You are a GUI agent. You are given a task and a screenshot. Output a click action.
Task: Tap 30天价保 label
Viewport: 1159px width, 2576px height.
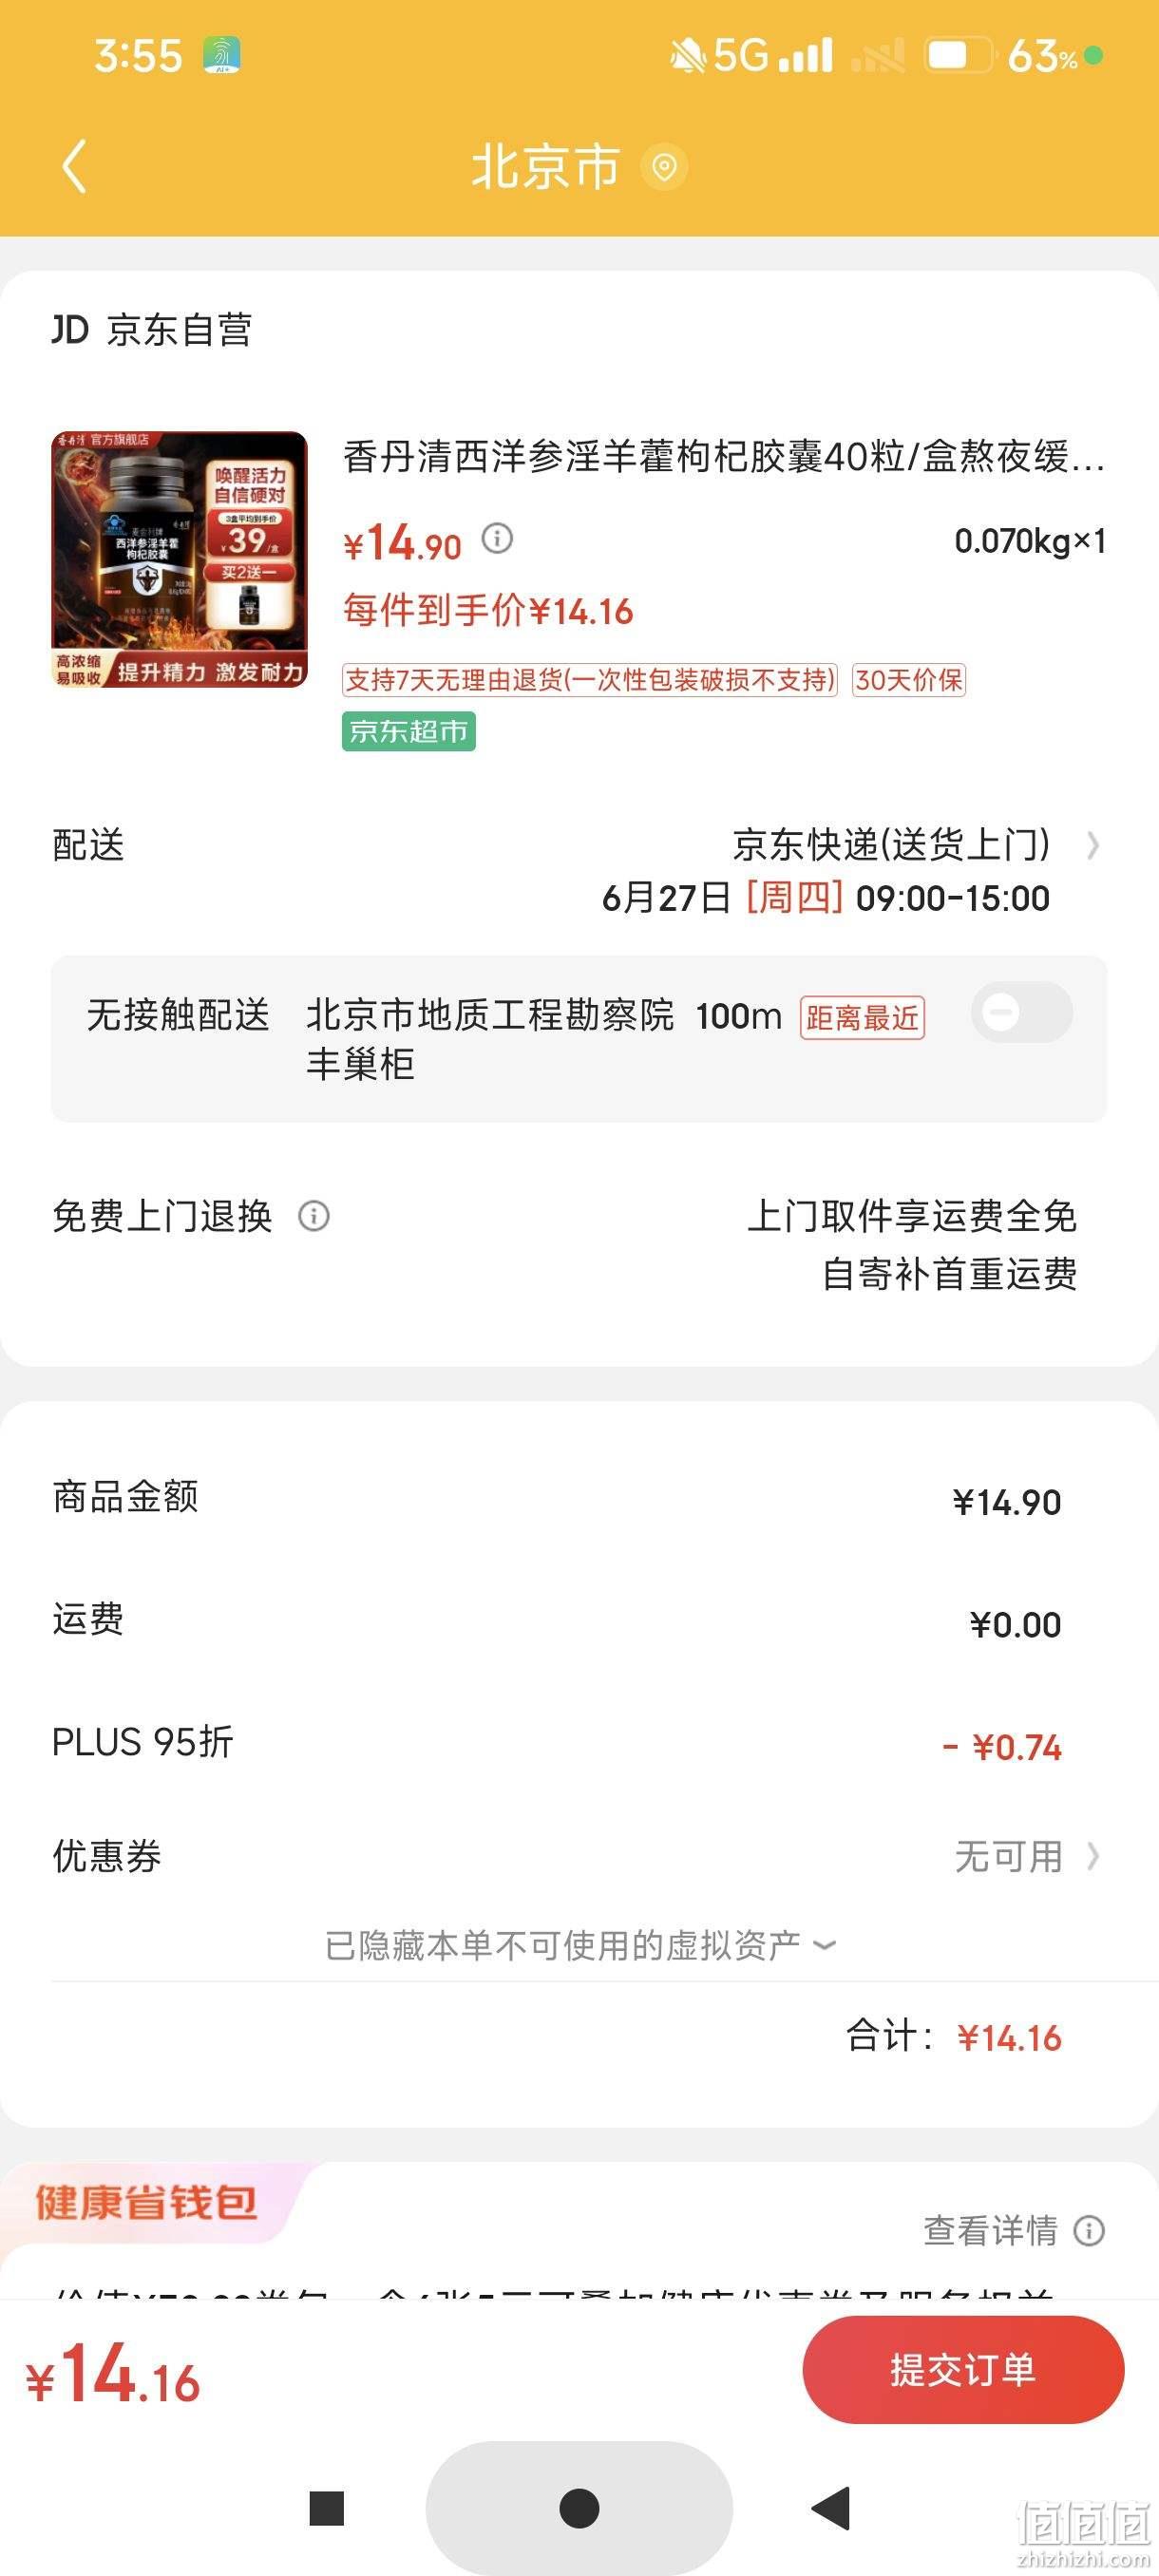pos(908,680)
